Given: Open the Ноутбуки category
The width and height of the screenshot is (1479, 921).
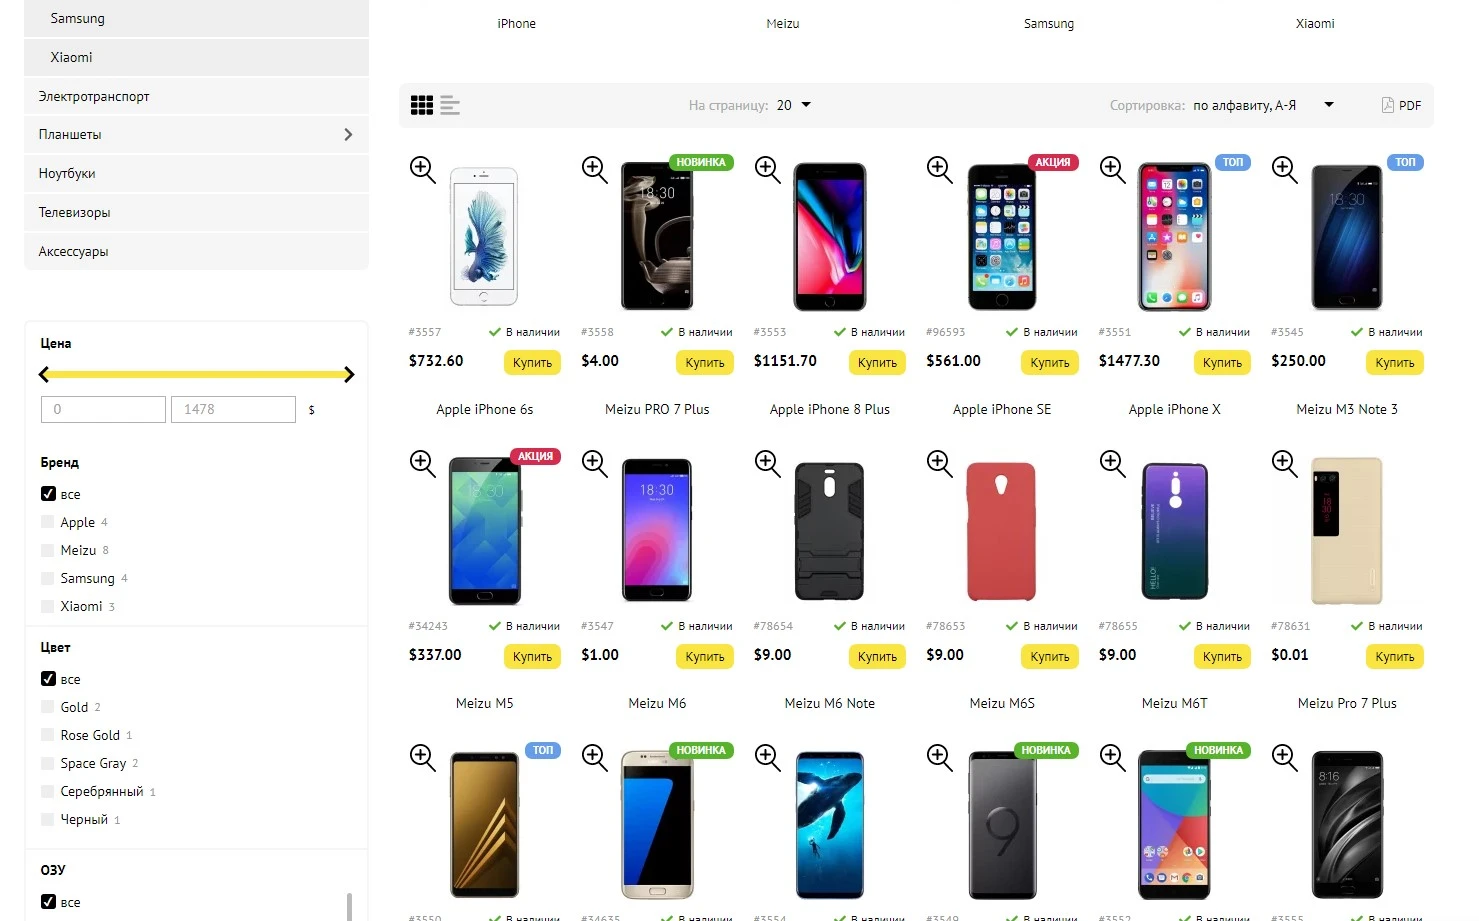Looking at the screenshot, I should (x=196, y=173).
